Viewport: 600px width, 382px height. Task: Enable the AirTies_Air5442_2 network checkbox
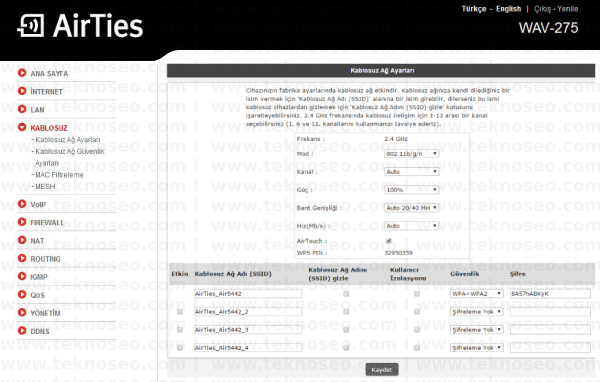(x=180, y=312)
